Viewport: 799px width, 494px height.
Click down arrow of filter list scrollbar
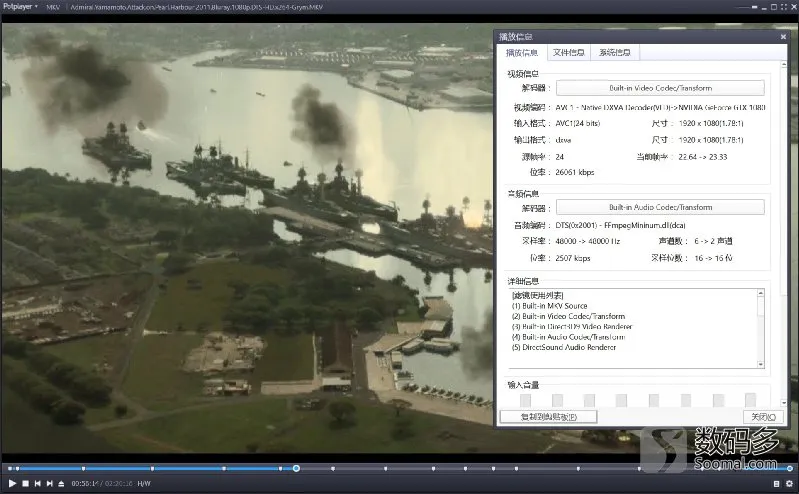tap(761, 365)
